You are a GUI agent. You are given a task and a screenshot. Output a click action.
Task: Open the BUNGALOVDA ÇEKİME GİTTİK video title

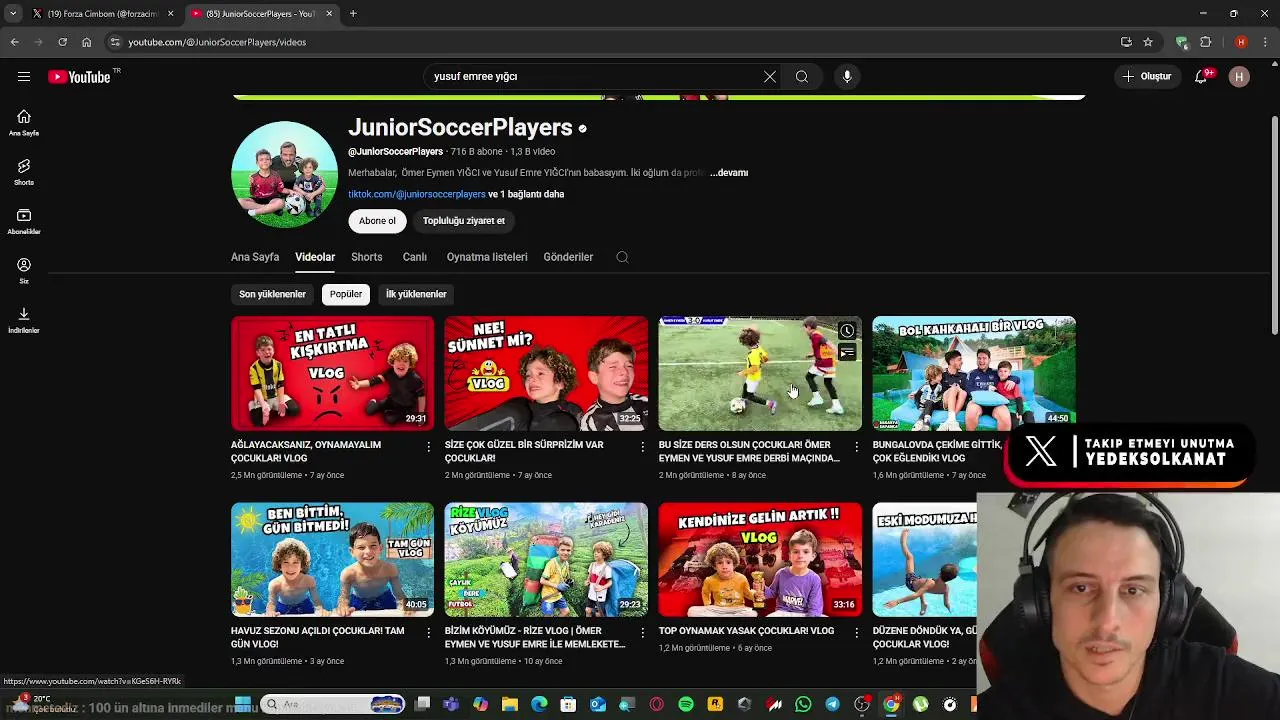(937, 451)
